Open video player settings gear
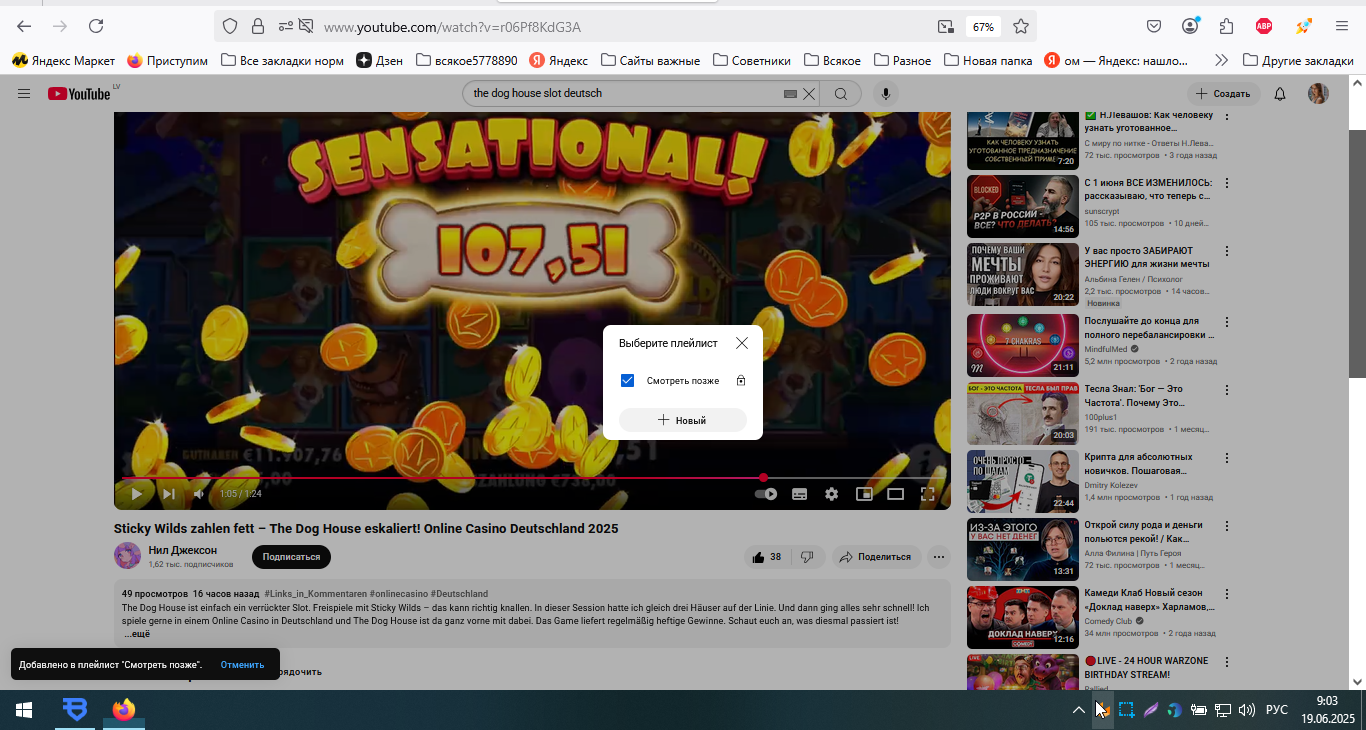Screen dimensions: 1366x730 coord(831,494)
